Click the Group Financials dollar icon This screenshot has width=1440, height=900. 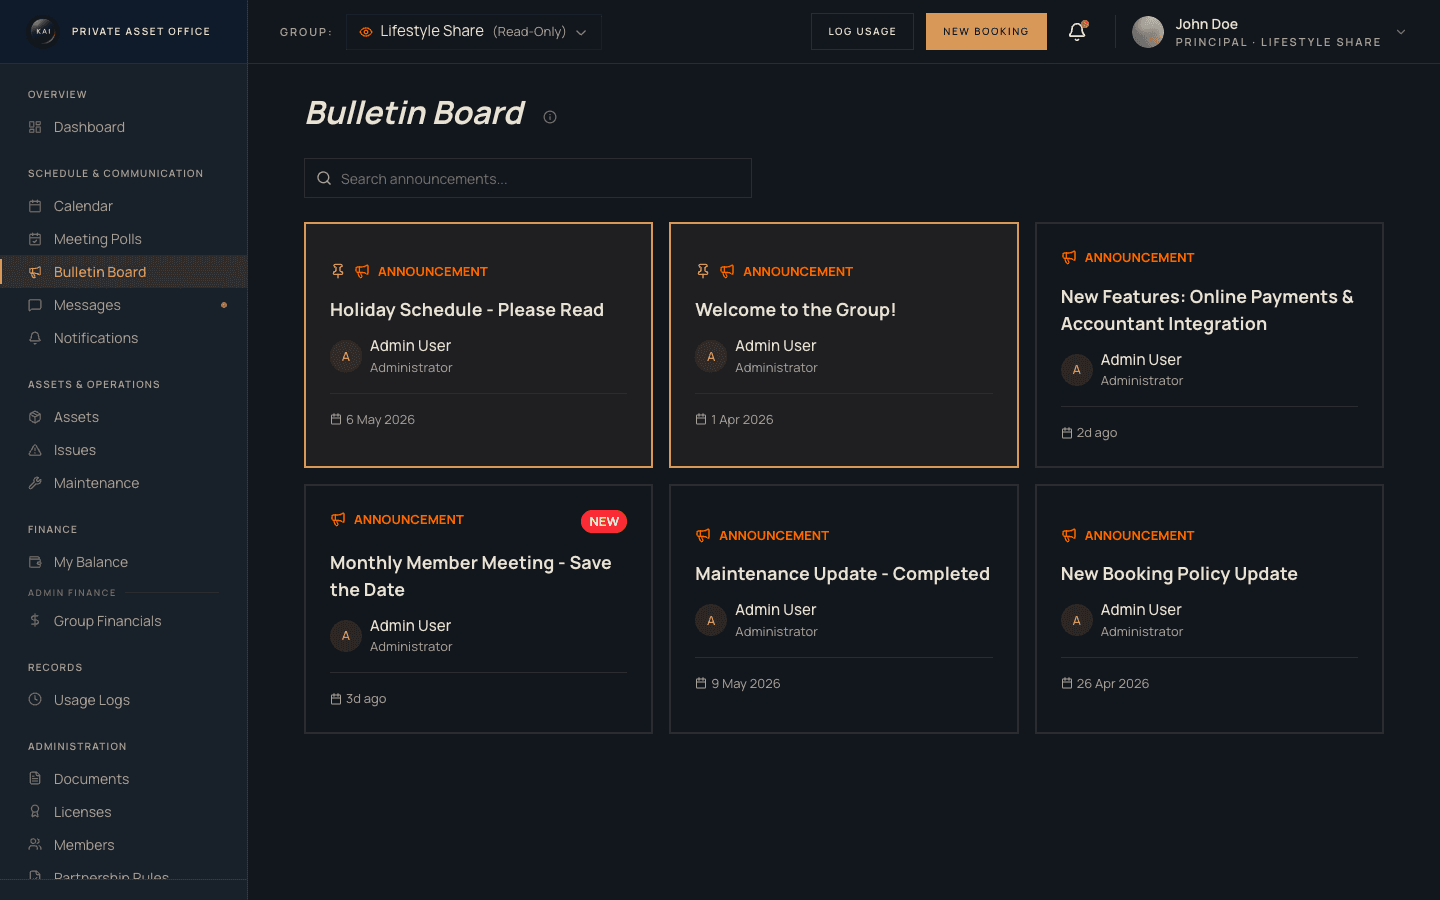coord(35,621)
